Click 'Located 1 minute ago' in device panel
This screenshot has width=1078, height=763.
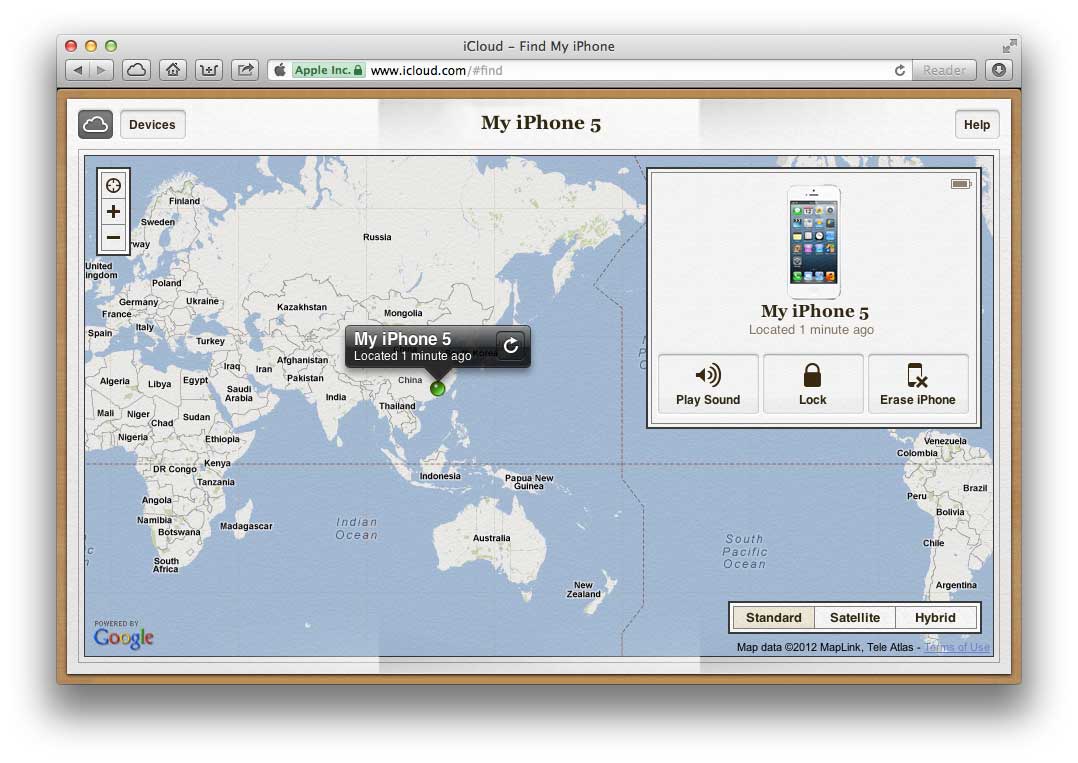(811, 330)
